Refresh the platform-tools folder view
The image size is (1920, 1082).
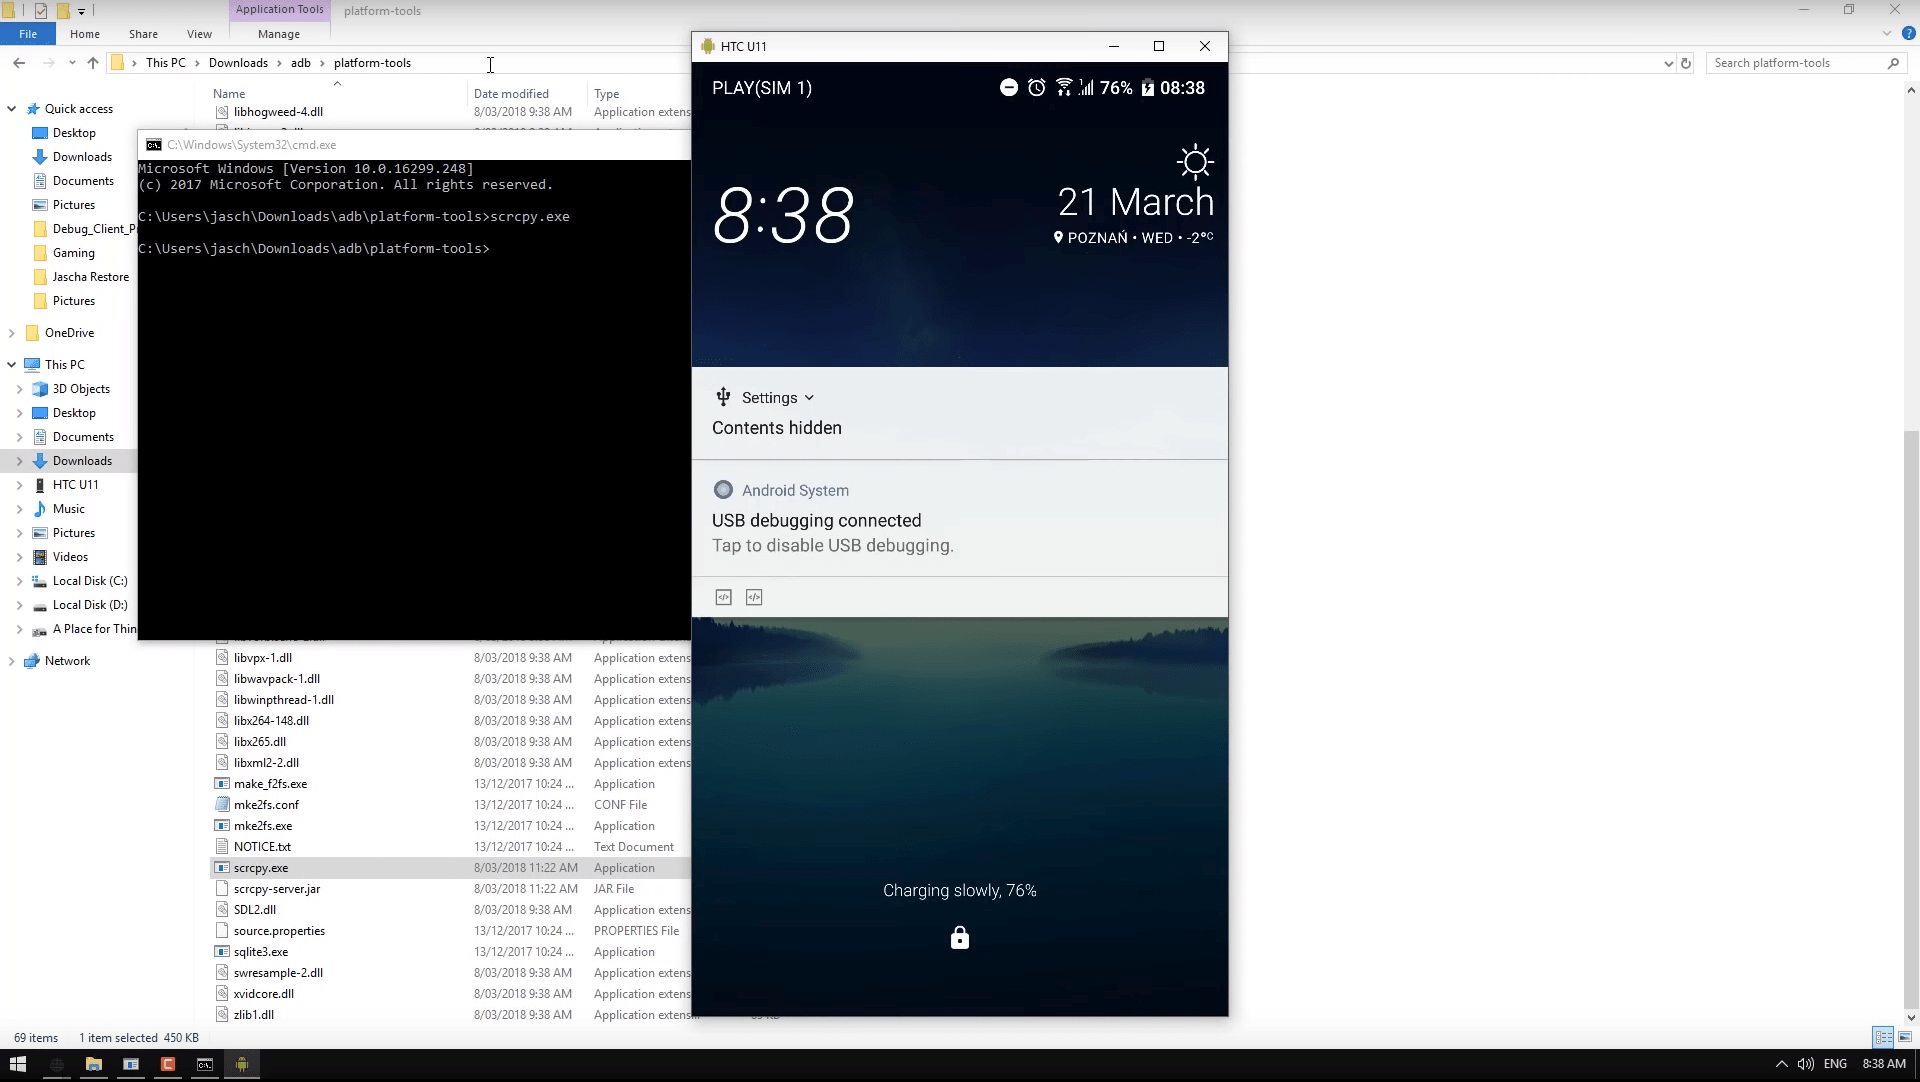tap(1686, 63)
